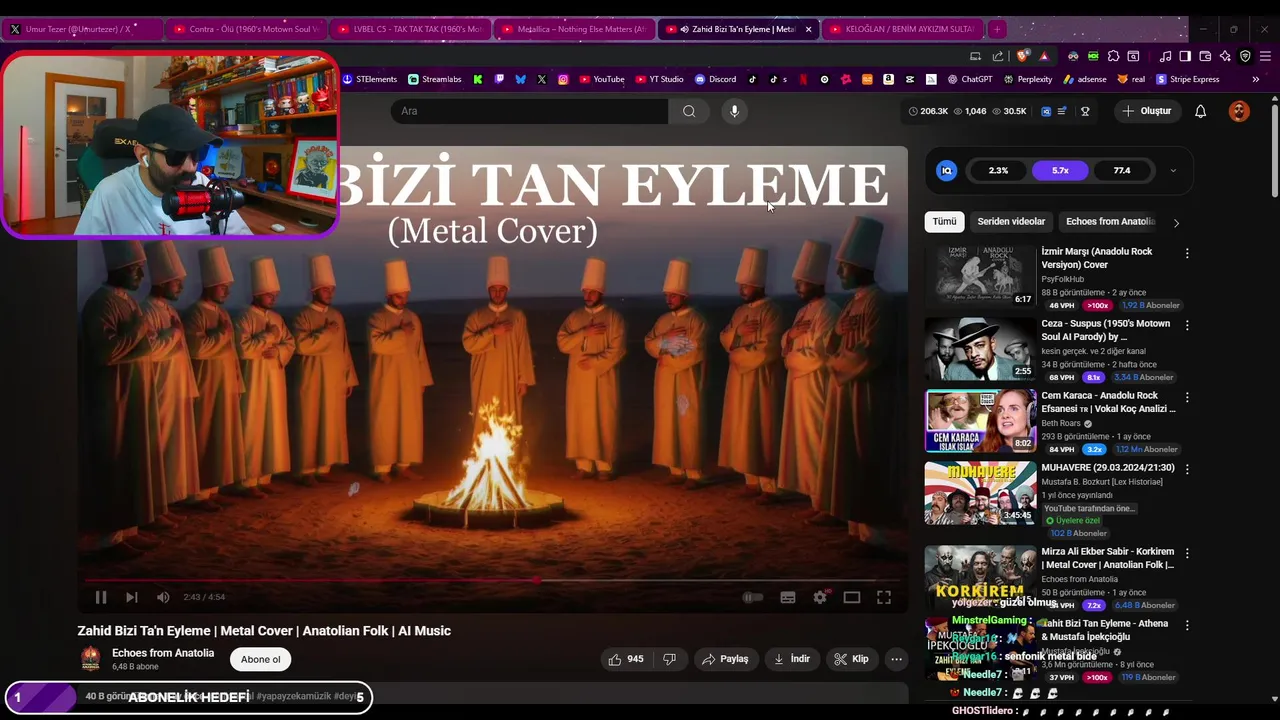The height and width of the screenshot is (720, 1280).
Task: Click the Paylaş share button
Action: pos(726,659)
